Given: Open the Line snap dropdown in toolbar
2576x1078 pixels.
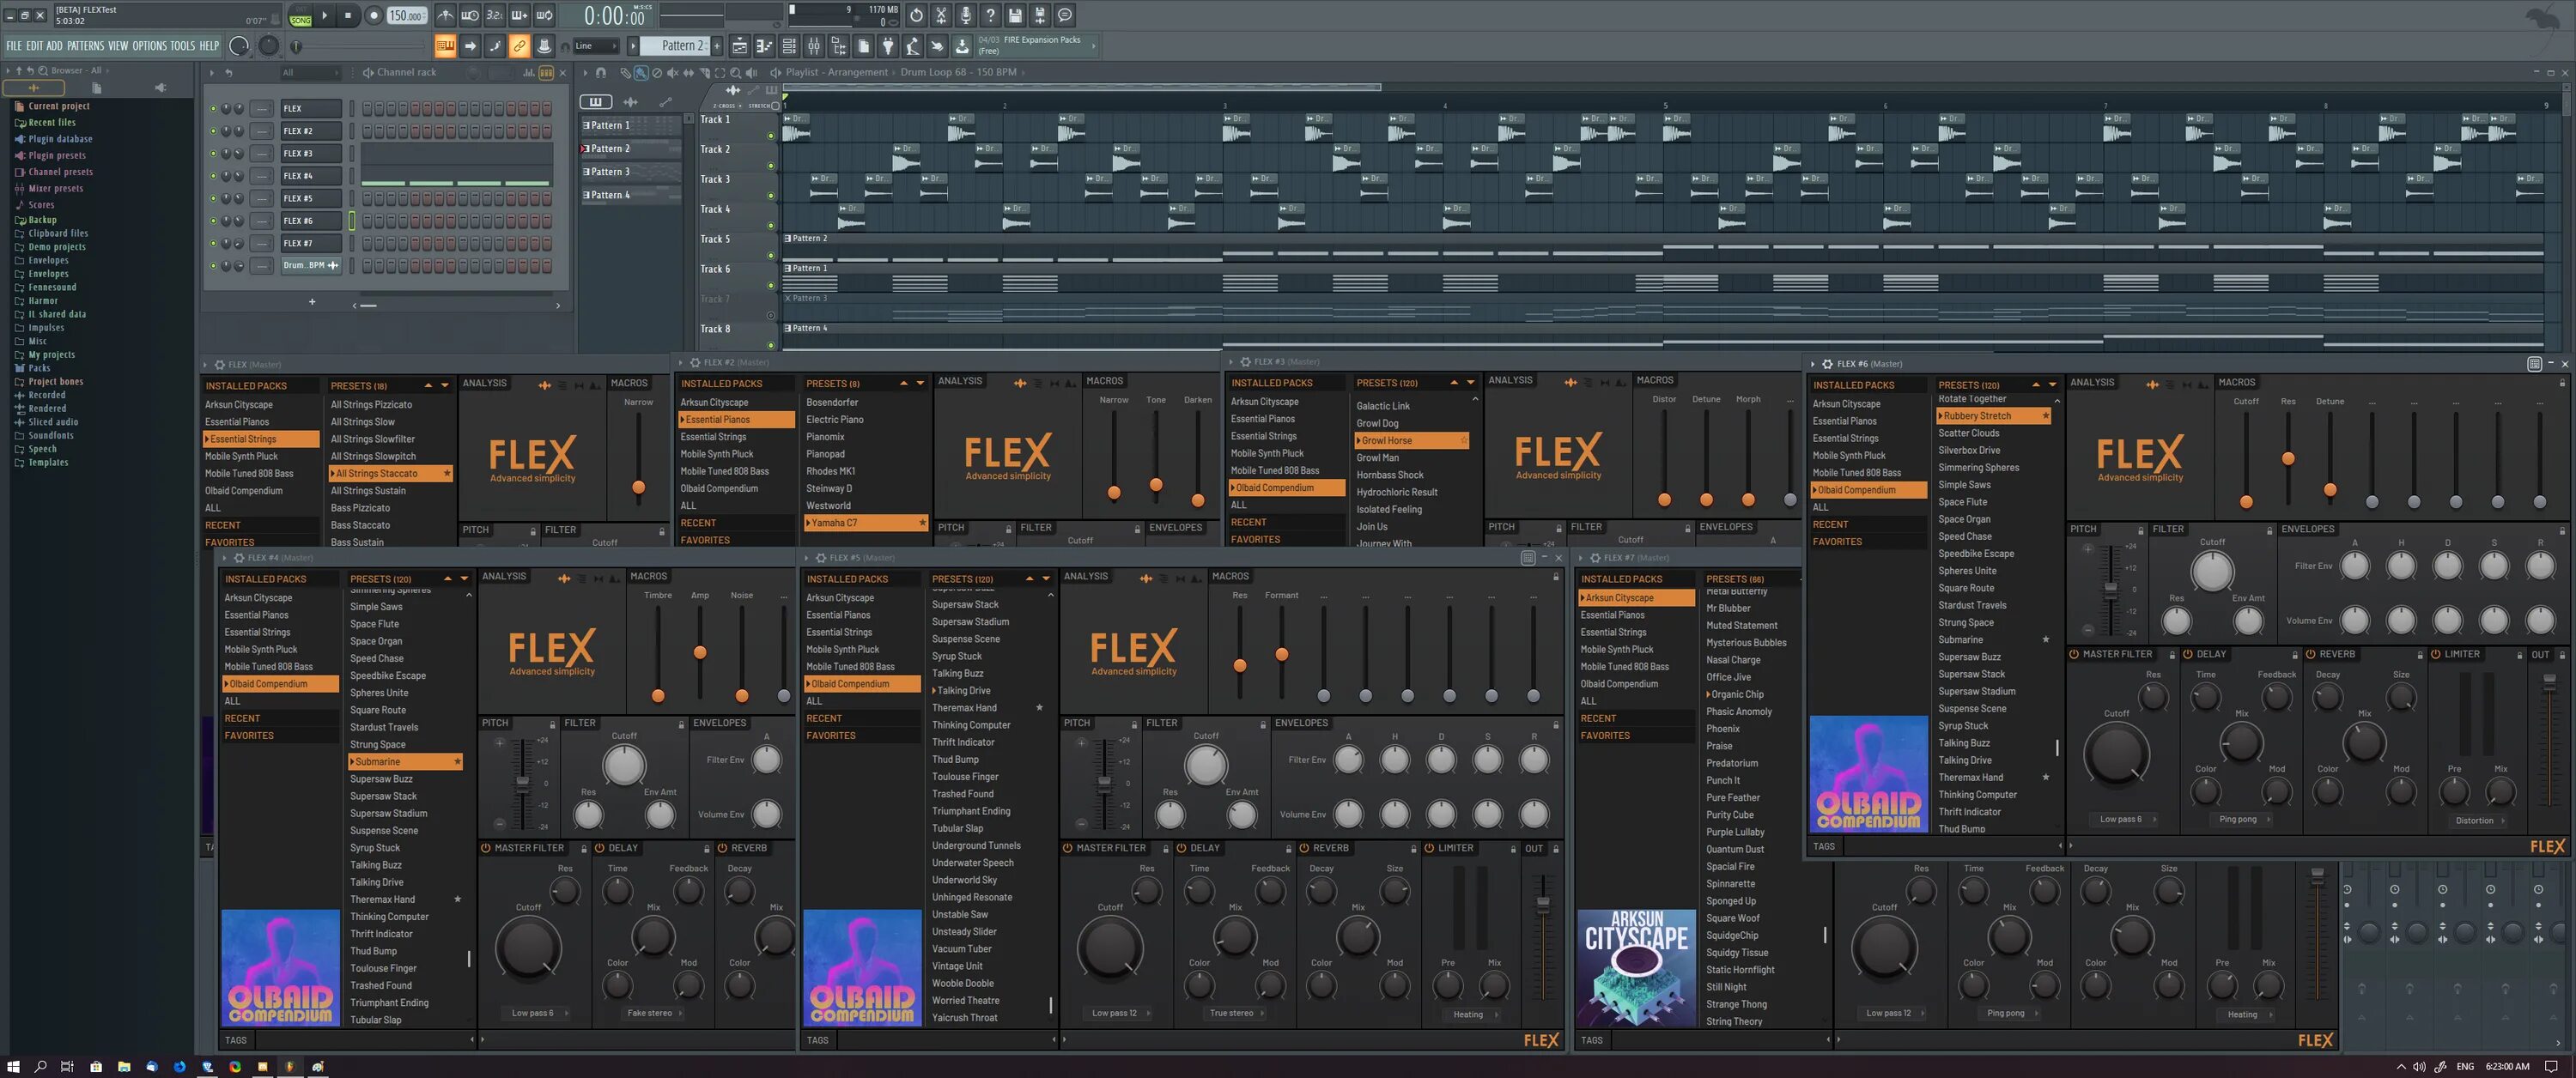Looking at the screenshot, I should point(598,46).
